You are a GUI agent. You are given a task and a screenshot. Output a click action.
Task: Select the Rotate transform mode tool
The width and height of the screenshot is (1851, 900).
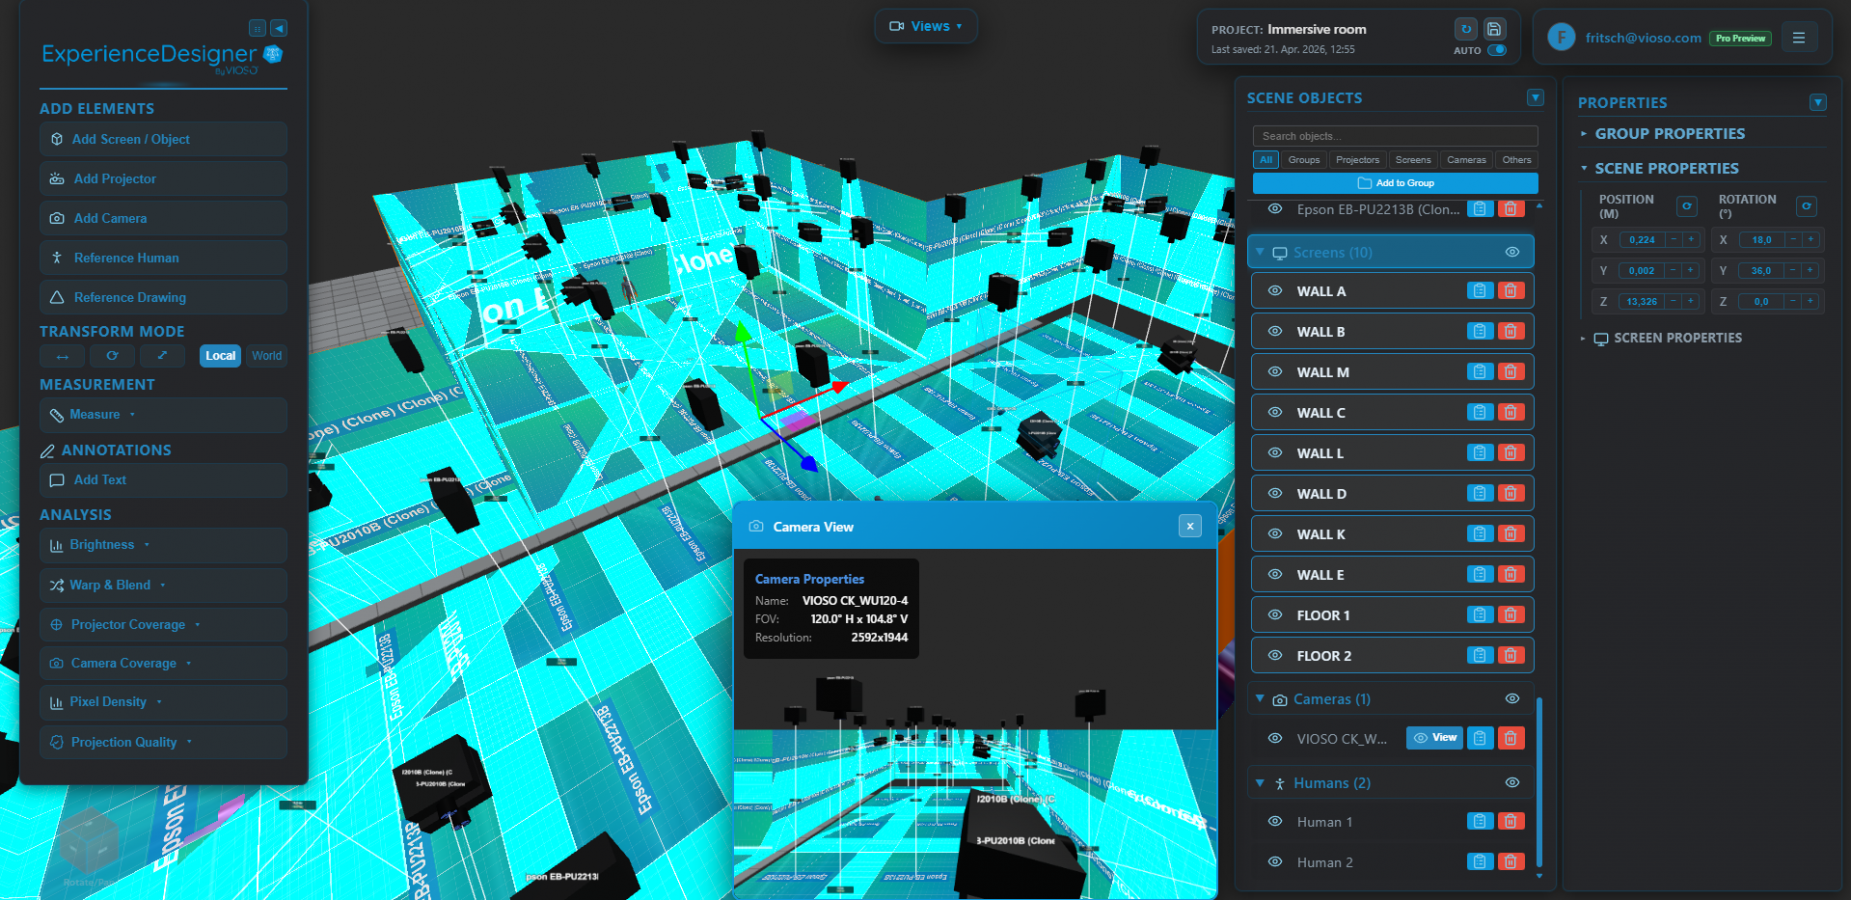(112, 356)
